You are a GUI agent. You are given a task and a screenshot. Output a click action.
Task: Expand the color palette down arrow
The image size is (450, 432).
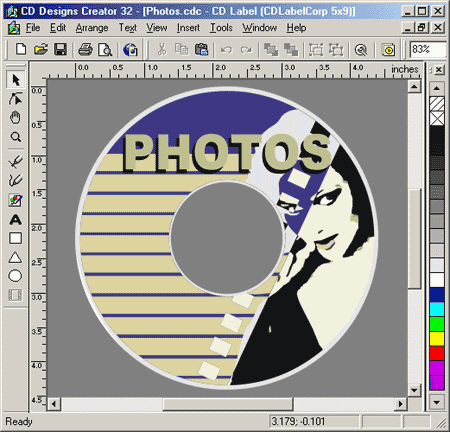click(436, 402)
